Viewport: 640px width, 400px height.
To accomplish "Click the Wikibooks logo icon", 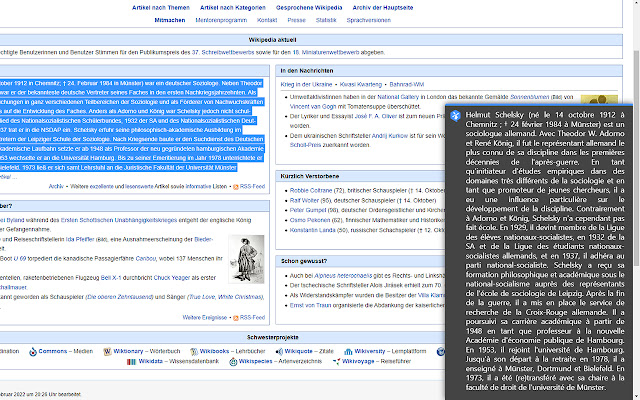I will (x=194, y=351).
